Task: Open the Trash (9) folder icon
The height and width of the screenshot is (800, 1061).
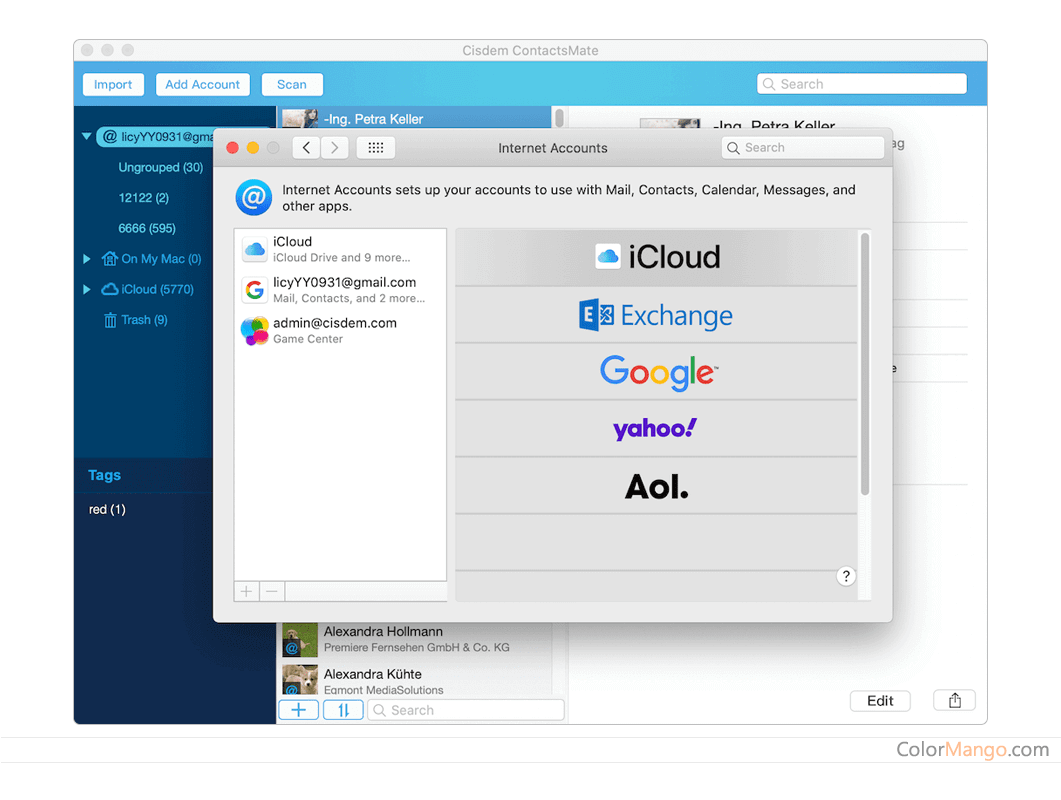Action: tap(110, 319)
